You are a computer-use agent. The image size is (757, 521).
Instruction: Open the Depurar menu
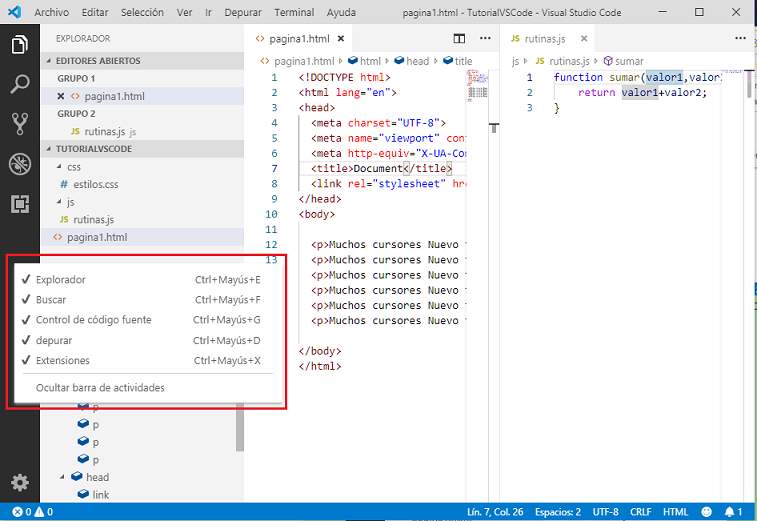click(x=243, y=12)
